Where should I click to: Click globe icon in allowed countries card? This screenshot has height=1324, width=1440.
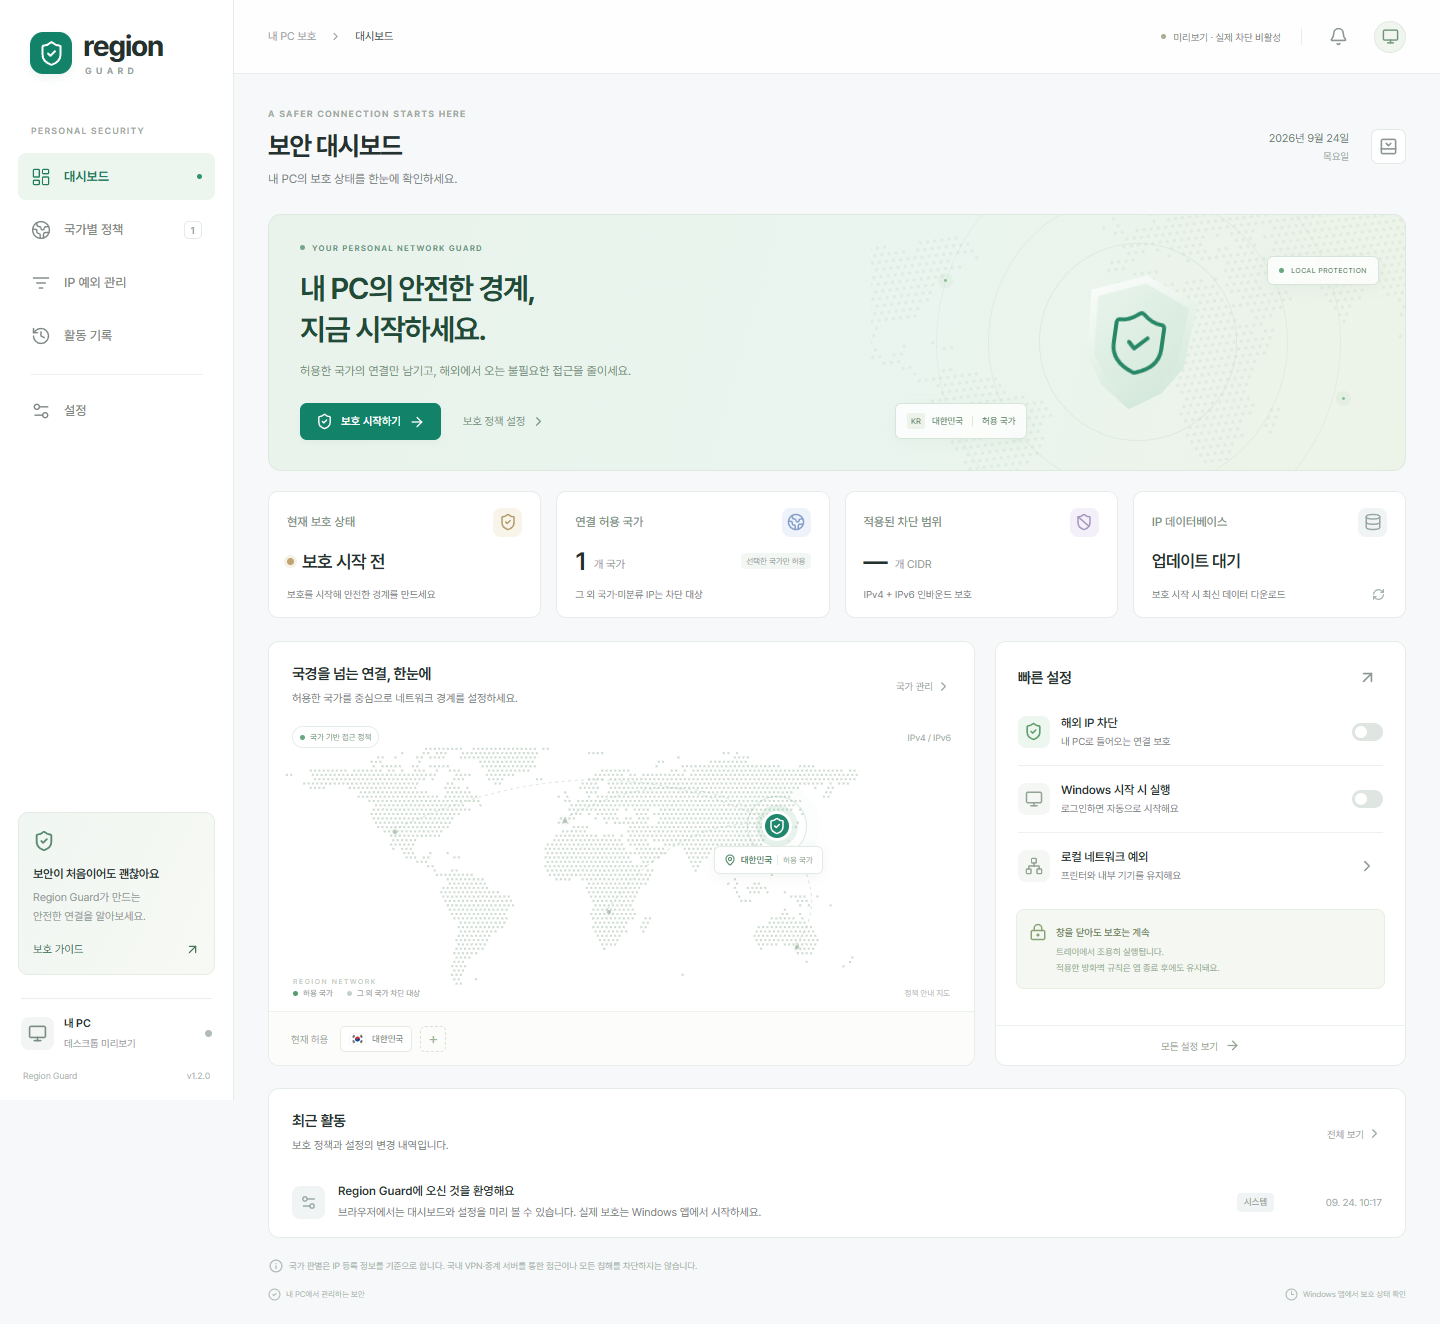tap(796, 522)
